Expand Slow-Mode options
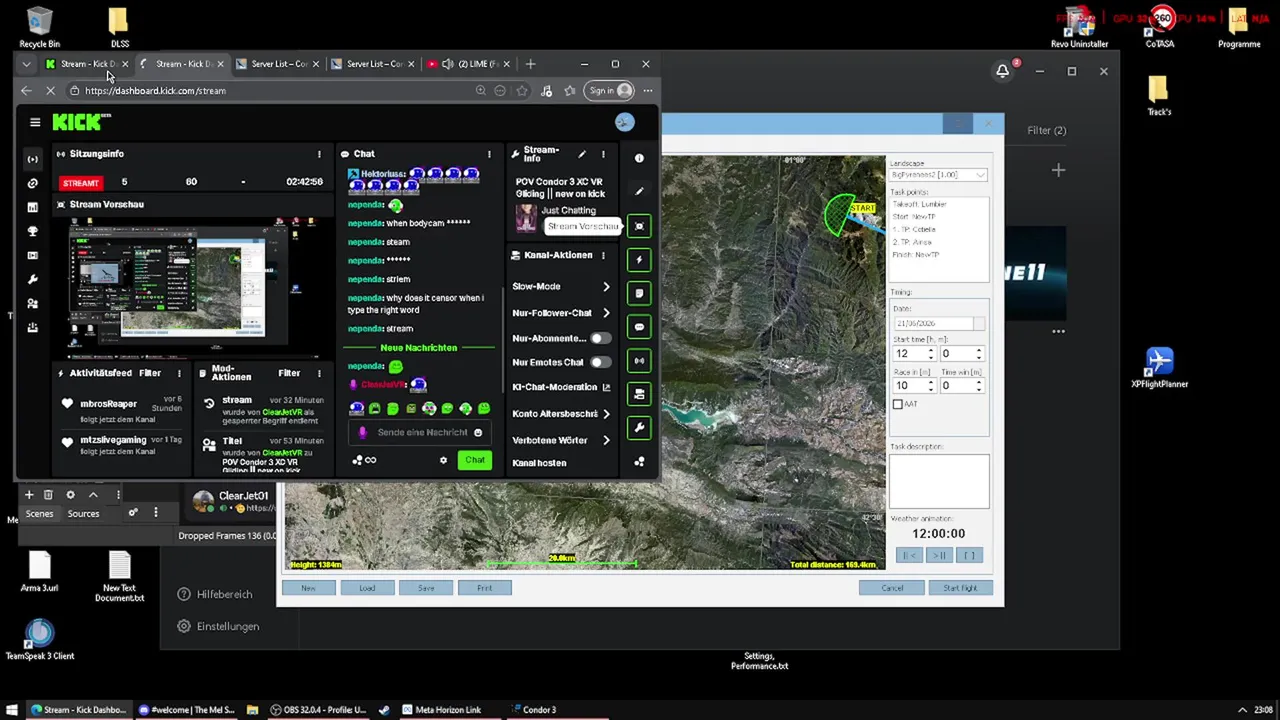 tap(606, 287)
